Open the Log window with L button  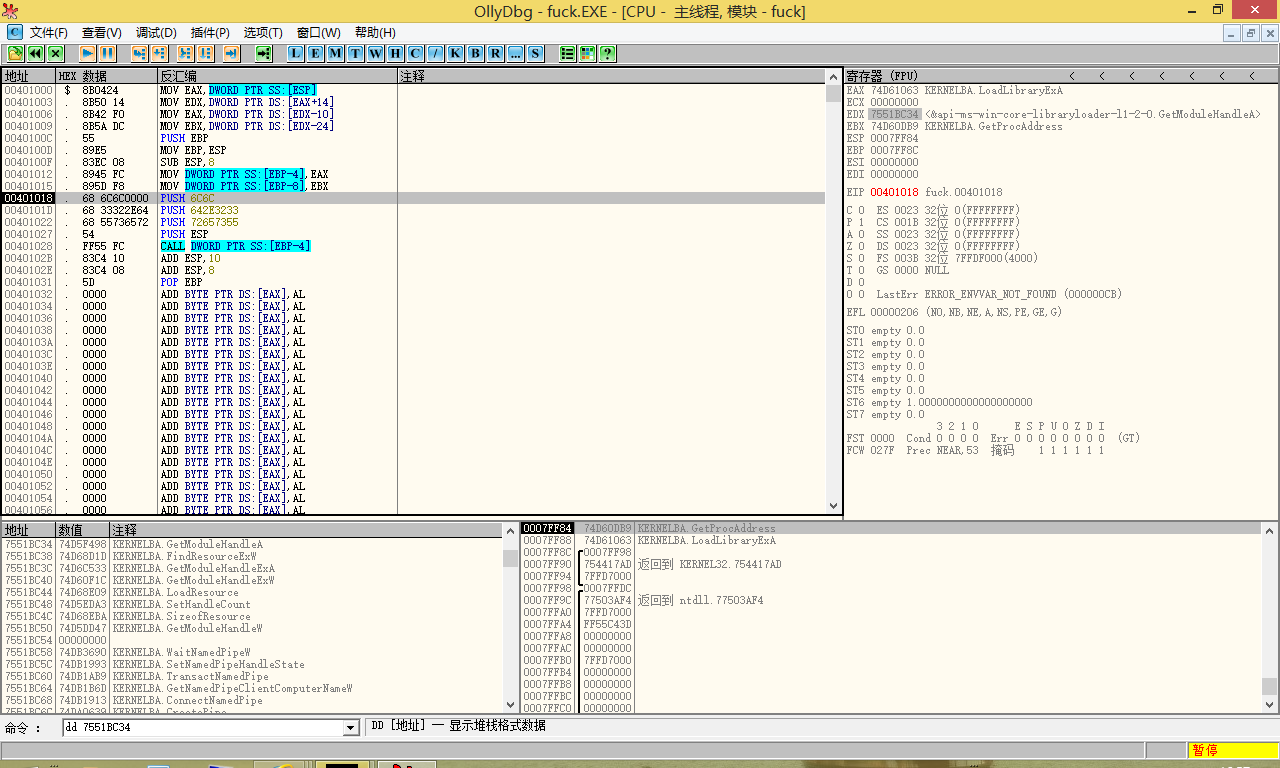coord(296,53)
